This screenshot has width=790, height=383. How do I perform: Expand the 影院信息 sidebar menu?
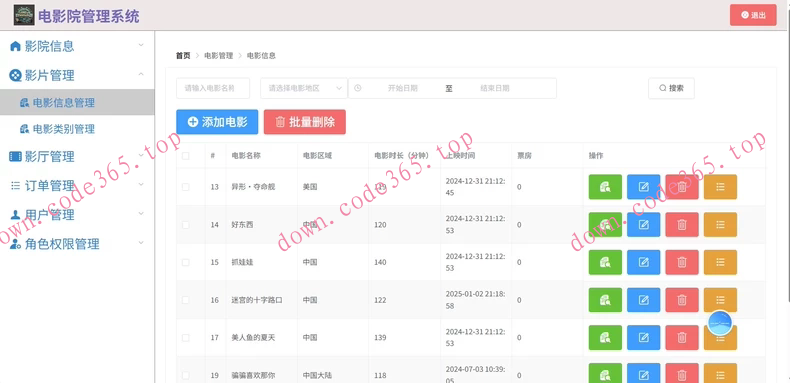point(77,46)
